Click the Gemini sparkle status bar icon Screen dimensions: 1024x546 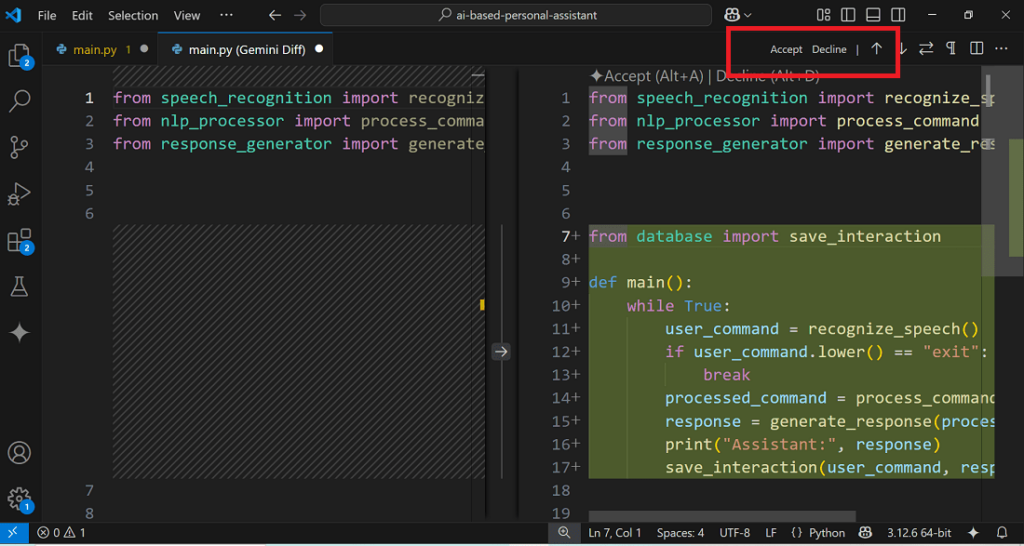(x=973, y=533)
